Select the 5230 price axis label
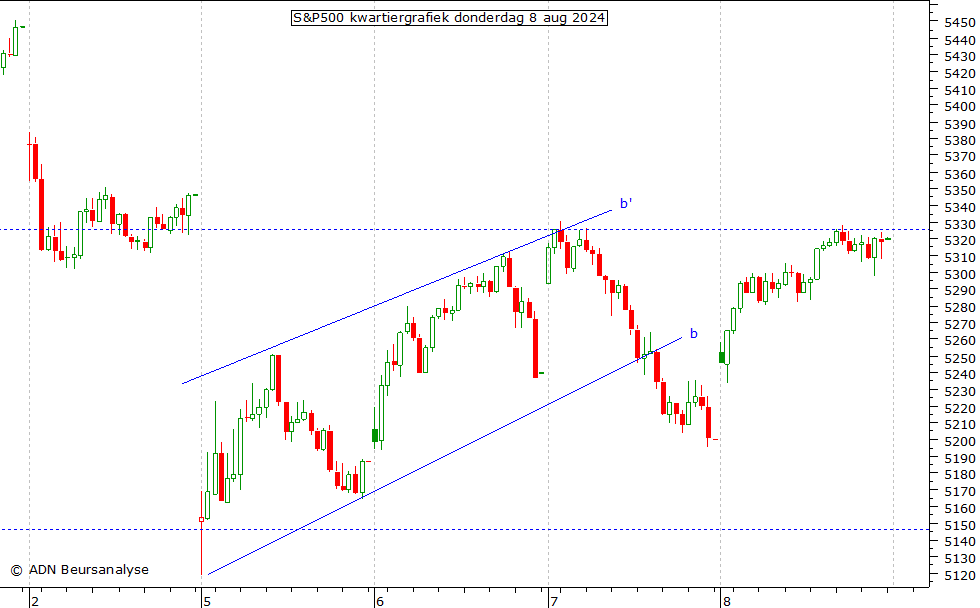 [959, 391]
